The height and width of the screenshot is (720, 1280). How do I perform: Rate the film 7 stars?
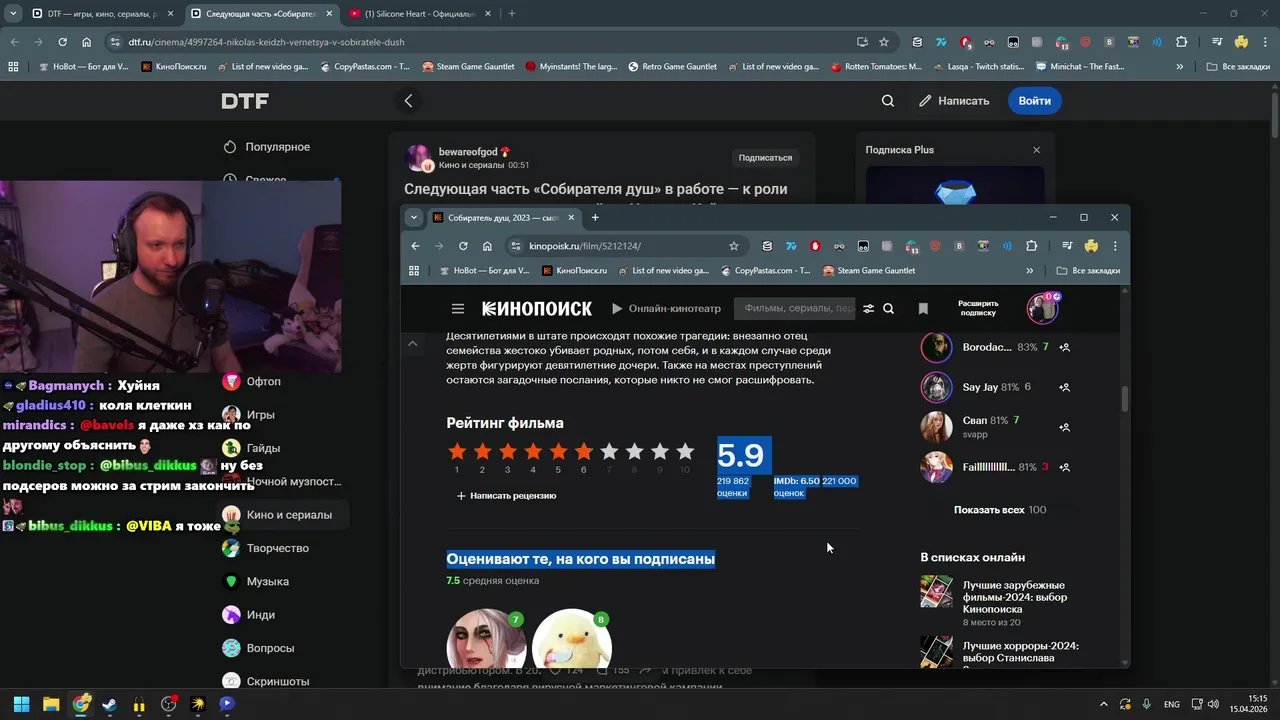click(608, 452)
